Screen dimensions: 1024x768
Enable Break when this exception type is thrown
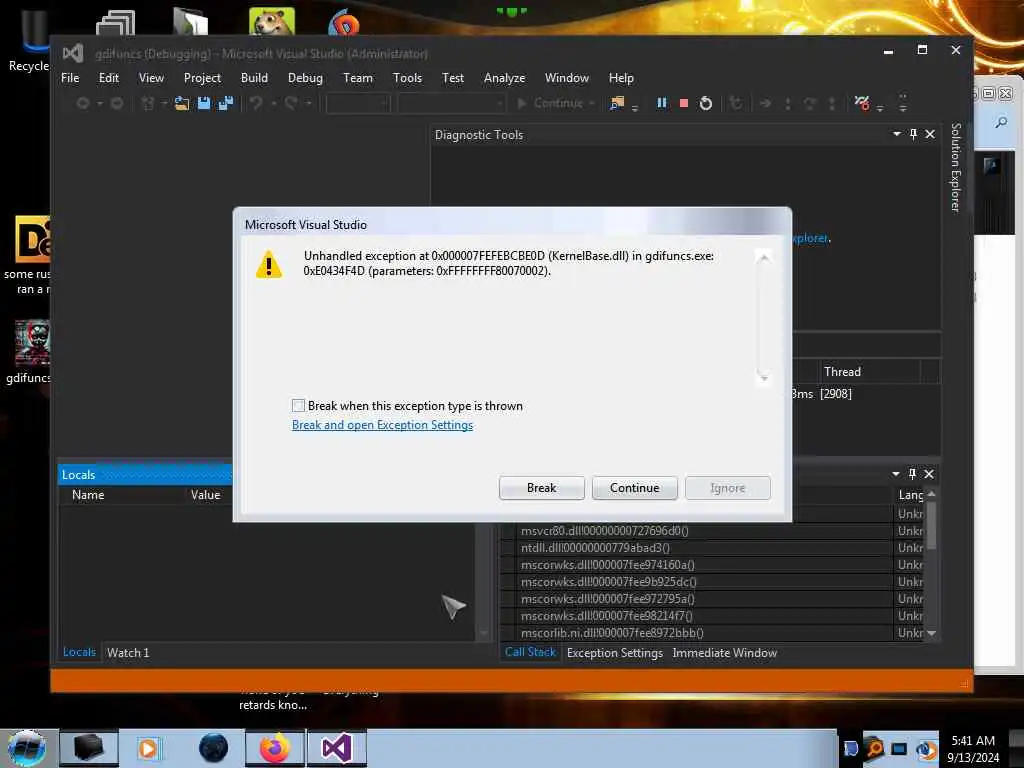[x=298, y=406]
